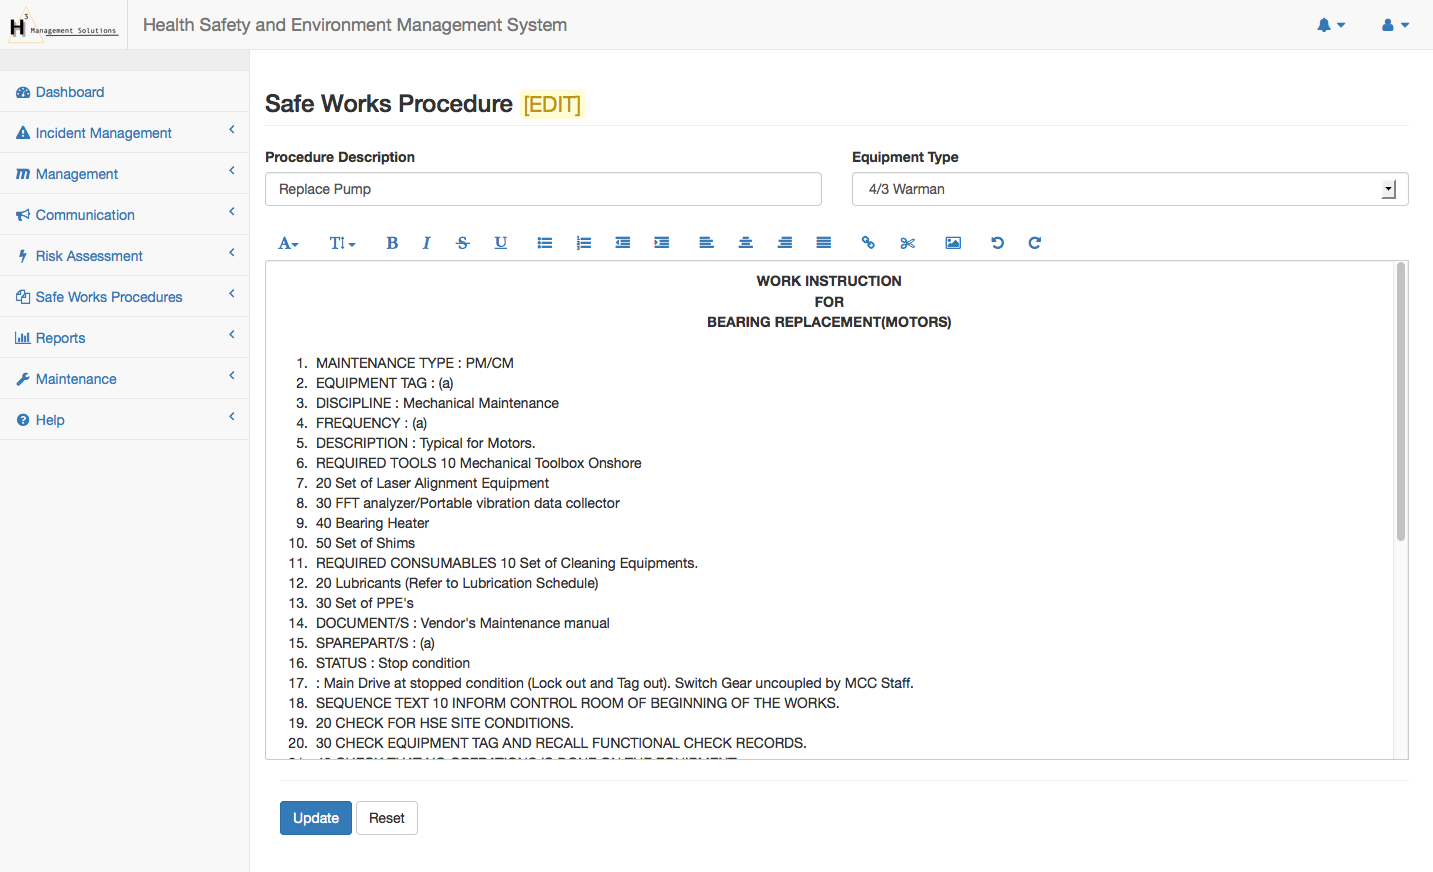Expand Incident Management sidebar menu
Image resolution: width=1433 pixels, height=872 pixels.
[104, 133]
